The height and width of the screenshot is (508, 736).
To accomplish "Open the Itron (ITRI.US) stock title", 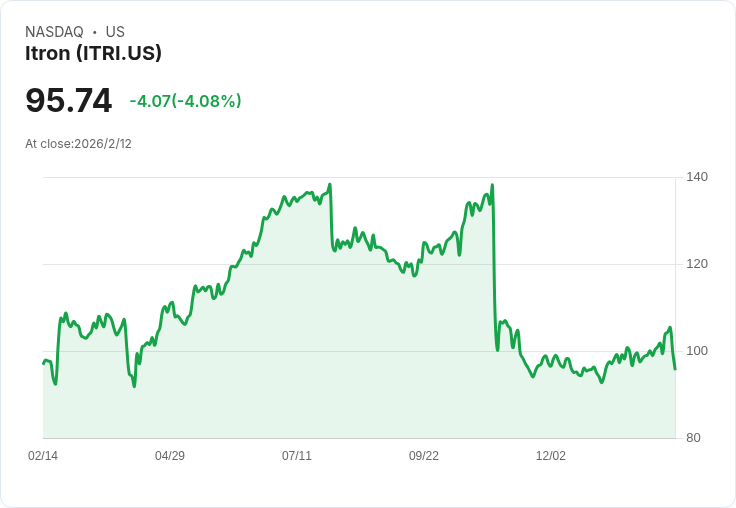I will click(x=93, y=53).
